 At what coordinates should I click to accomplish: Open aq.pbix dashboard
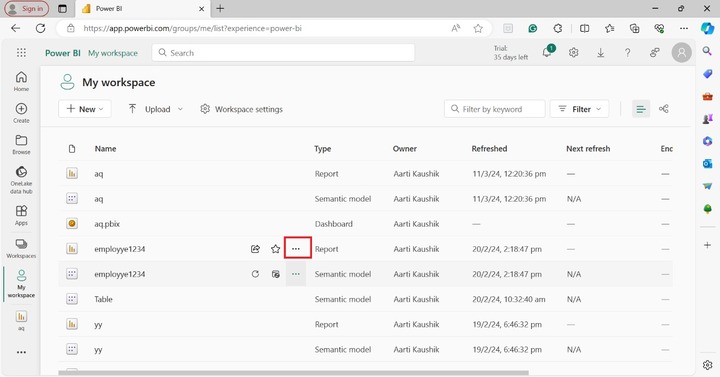[107, 224]
